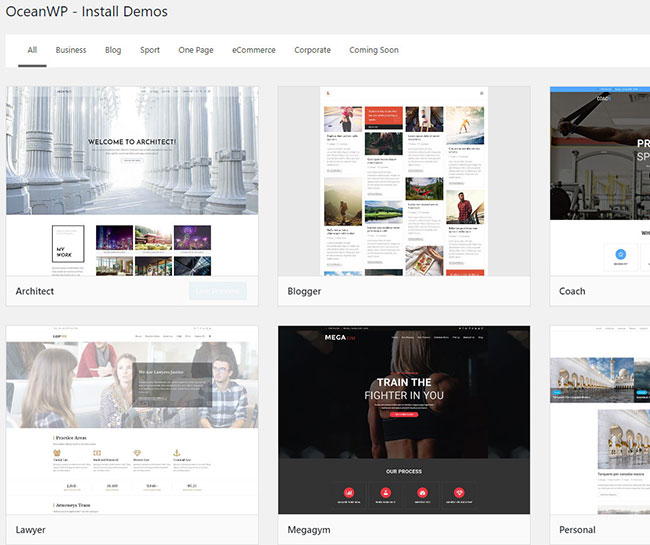Select the Corporate category tab
This screenshot has height=545, width=650.
312,50
